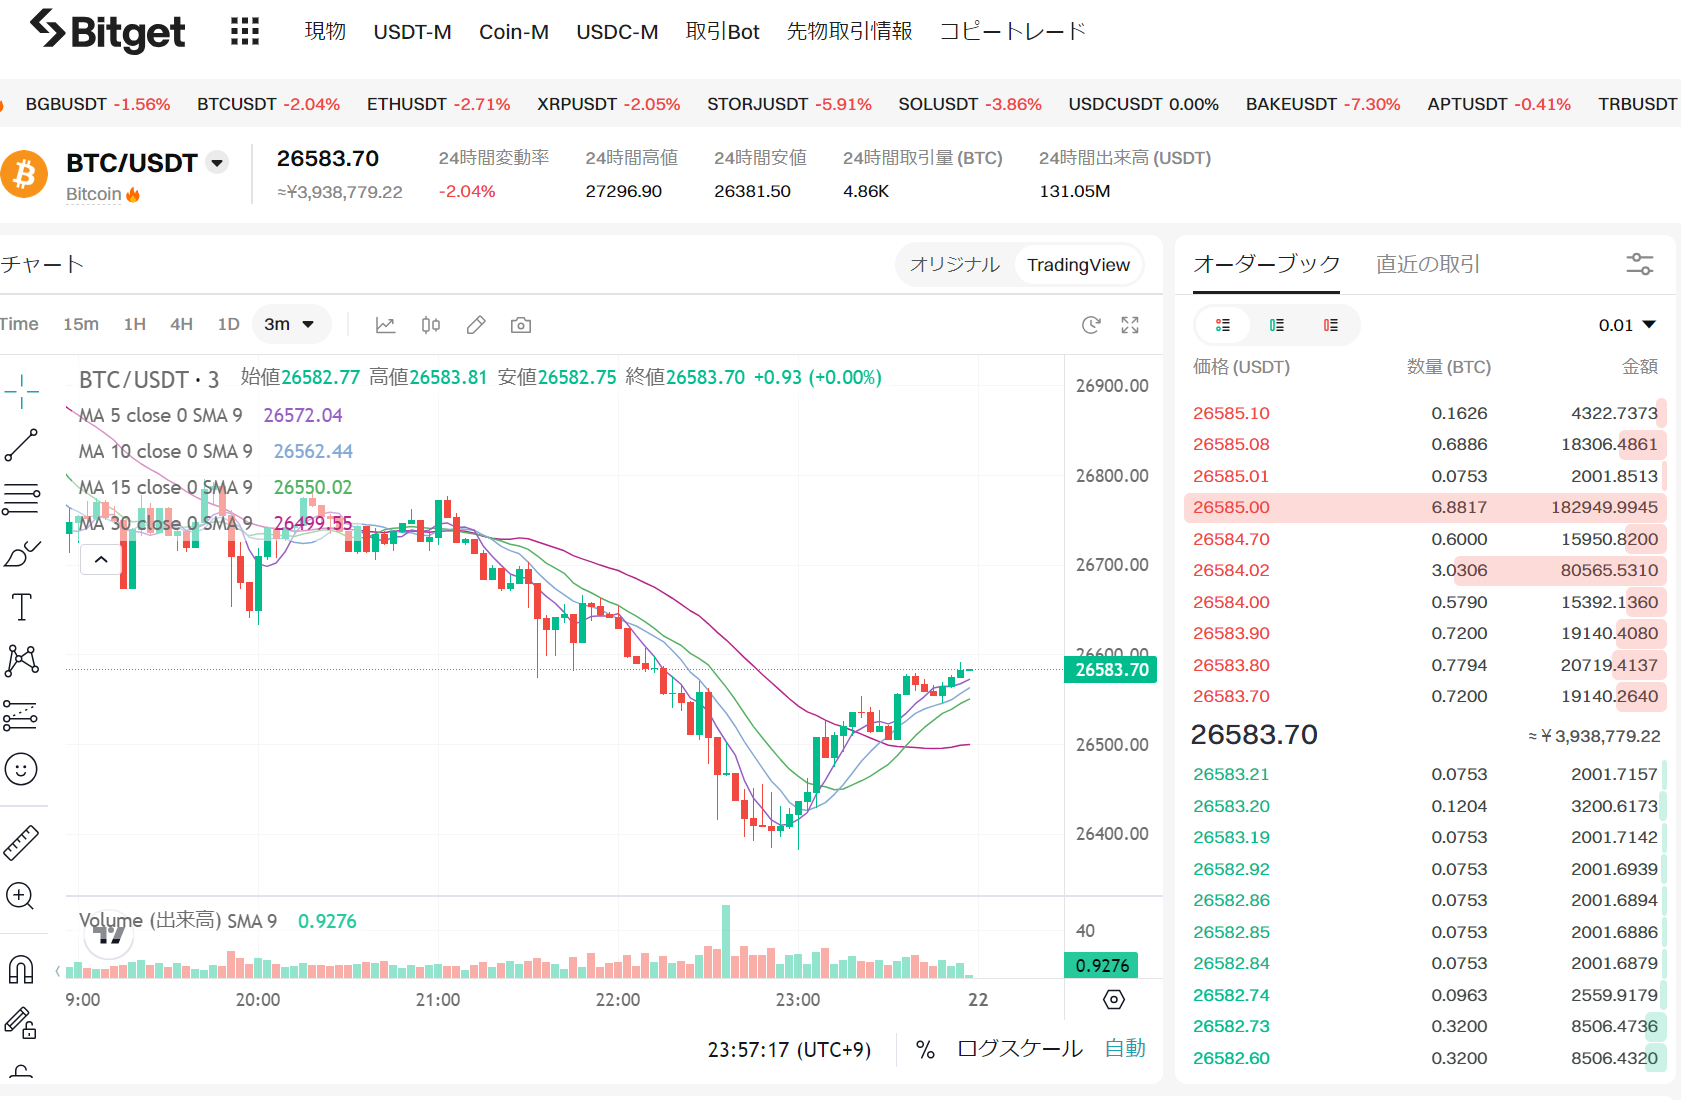Open order book settings sliders icon
Image resolution: width=1681 pixels, height=1100 pixels.
point(1640,264)
